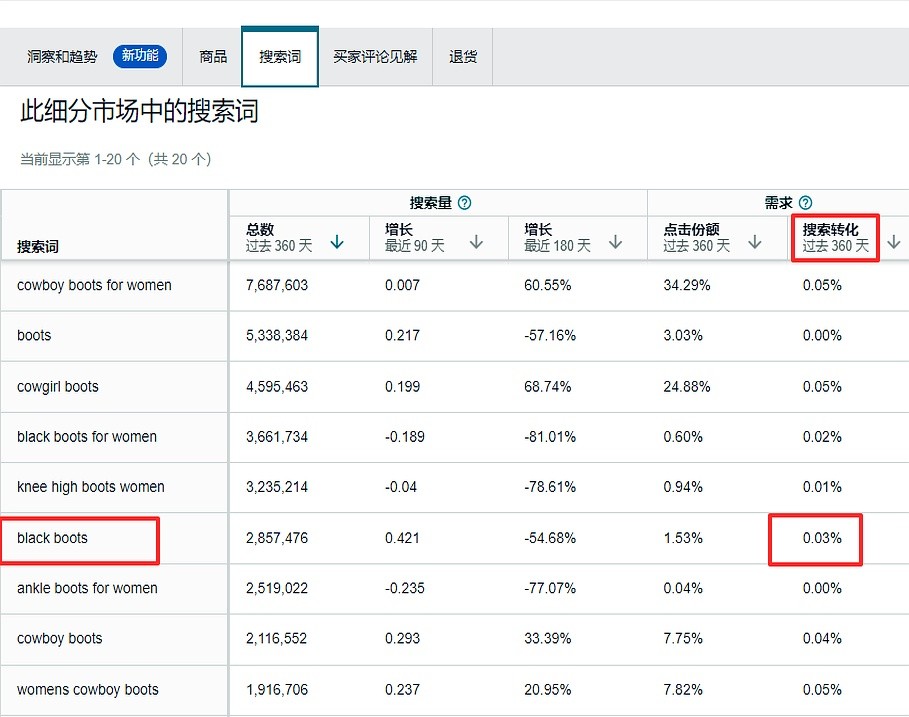
Task: Open the 买家评论见解 tab
Action: (x=375, y=57)
